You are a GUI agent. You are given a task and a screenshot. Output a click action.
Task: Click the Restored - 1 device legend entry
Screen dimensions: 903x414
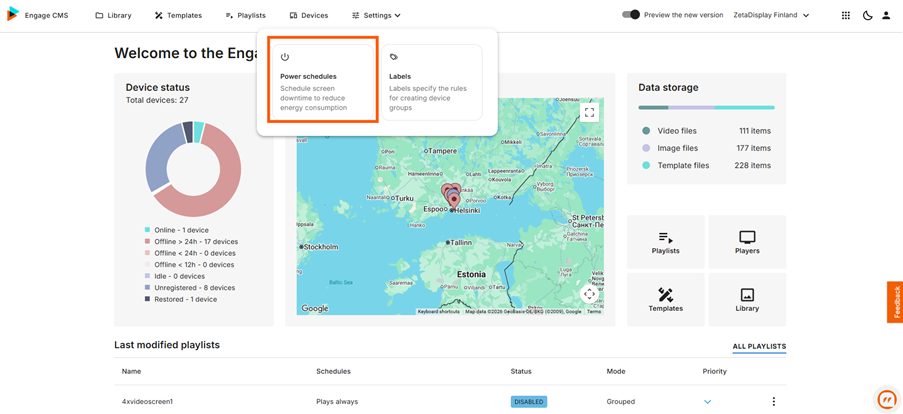pos(181,299)
